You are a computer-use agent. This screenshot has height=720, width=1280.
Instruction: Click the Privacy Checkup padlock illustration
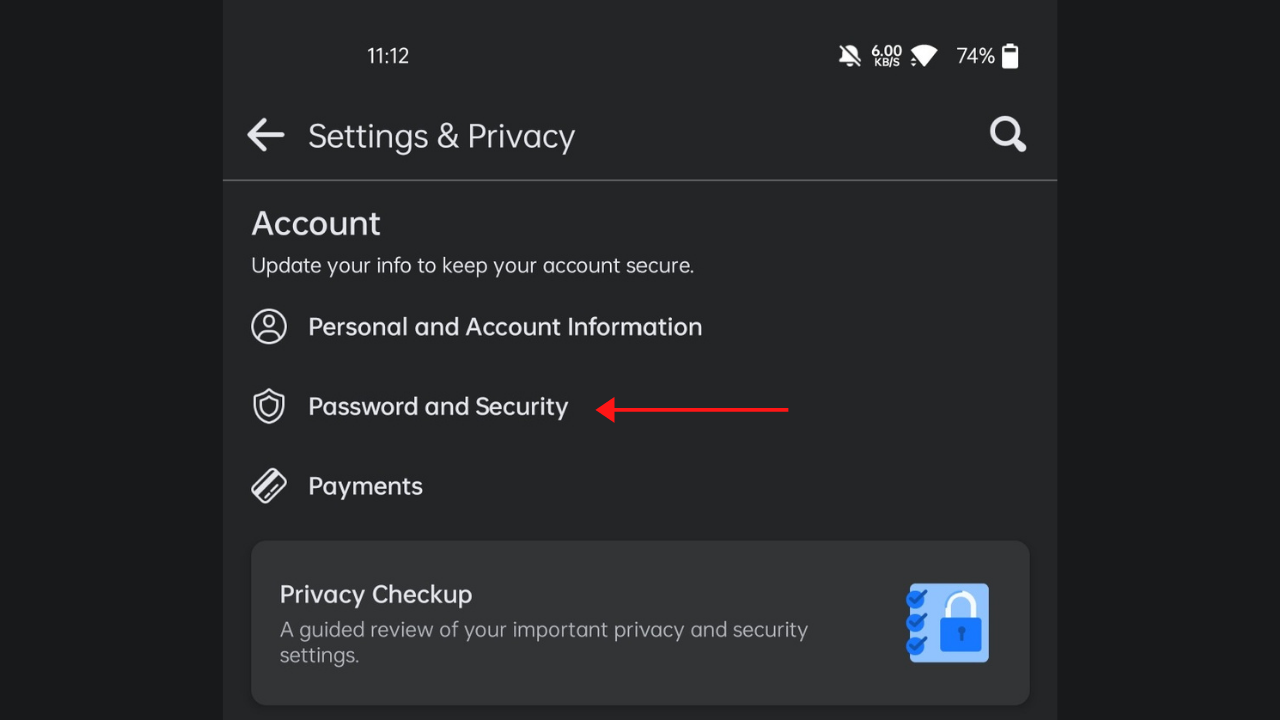[947, 622]
